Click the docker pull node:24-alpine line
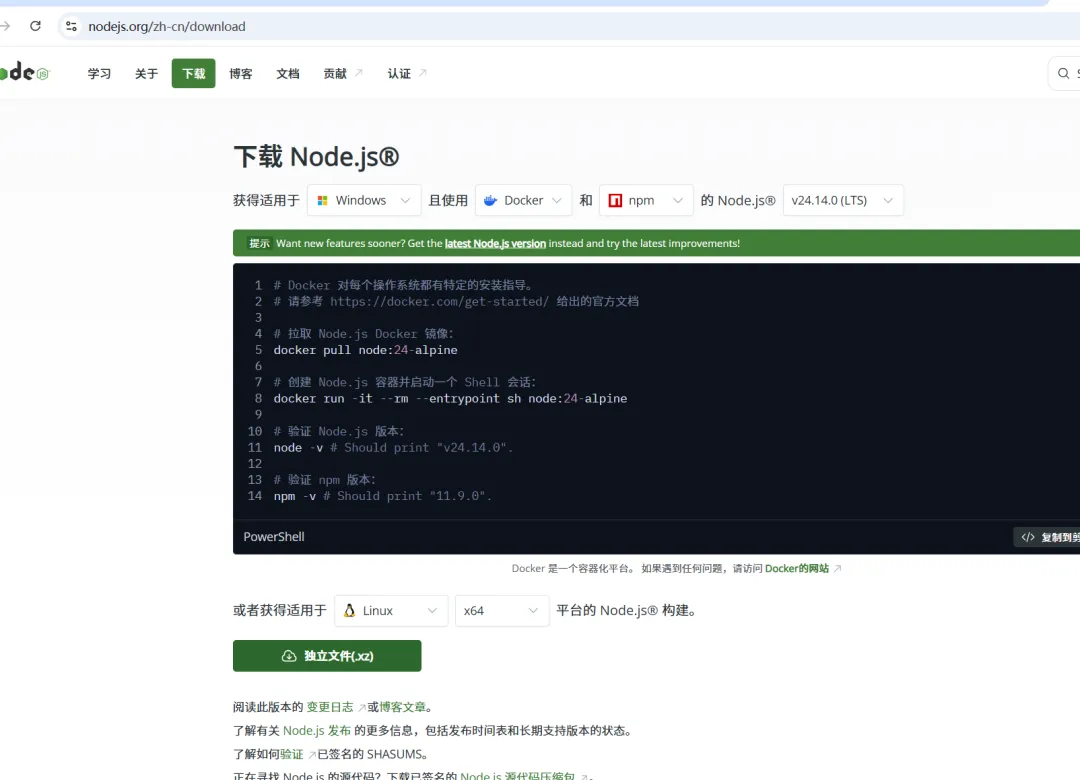The image size is (1080, 780). point(366,350)
